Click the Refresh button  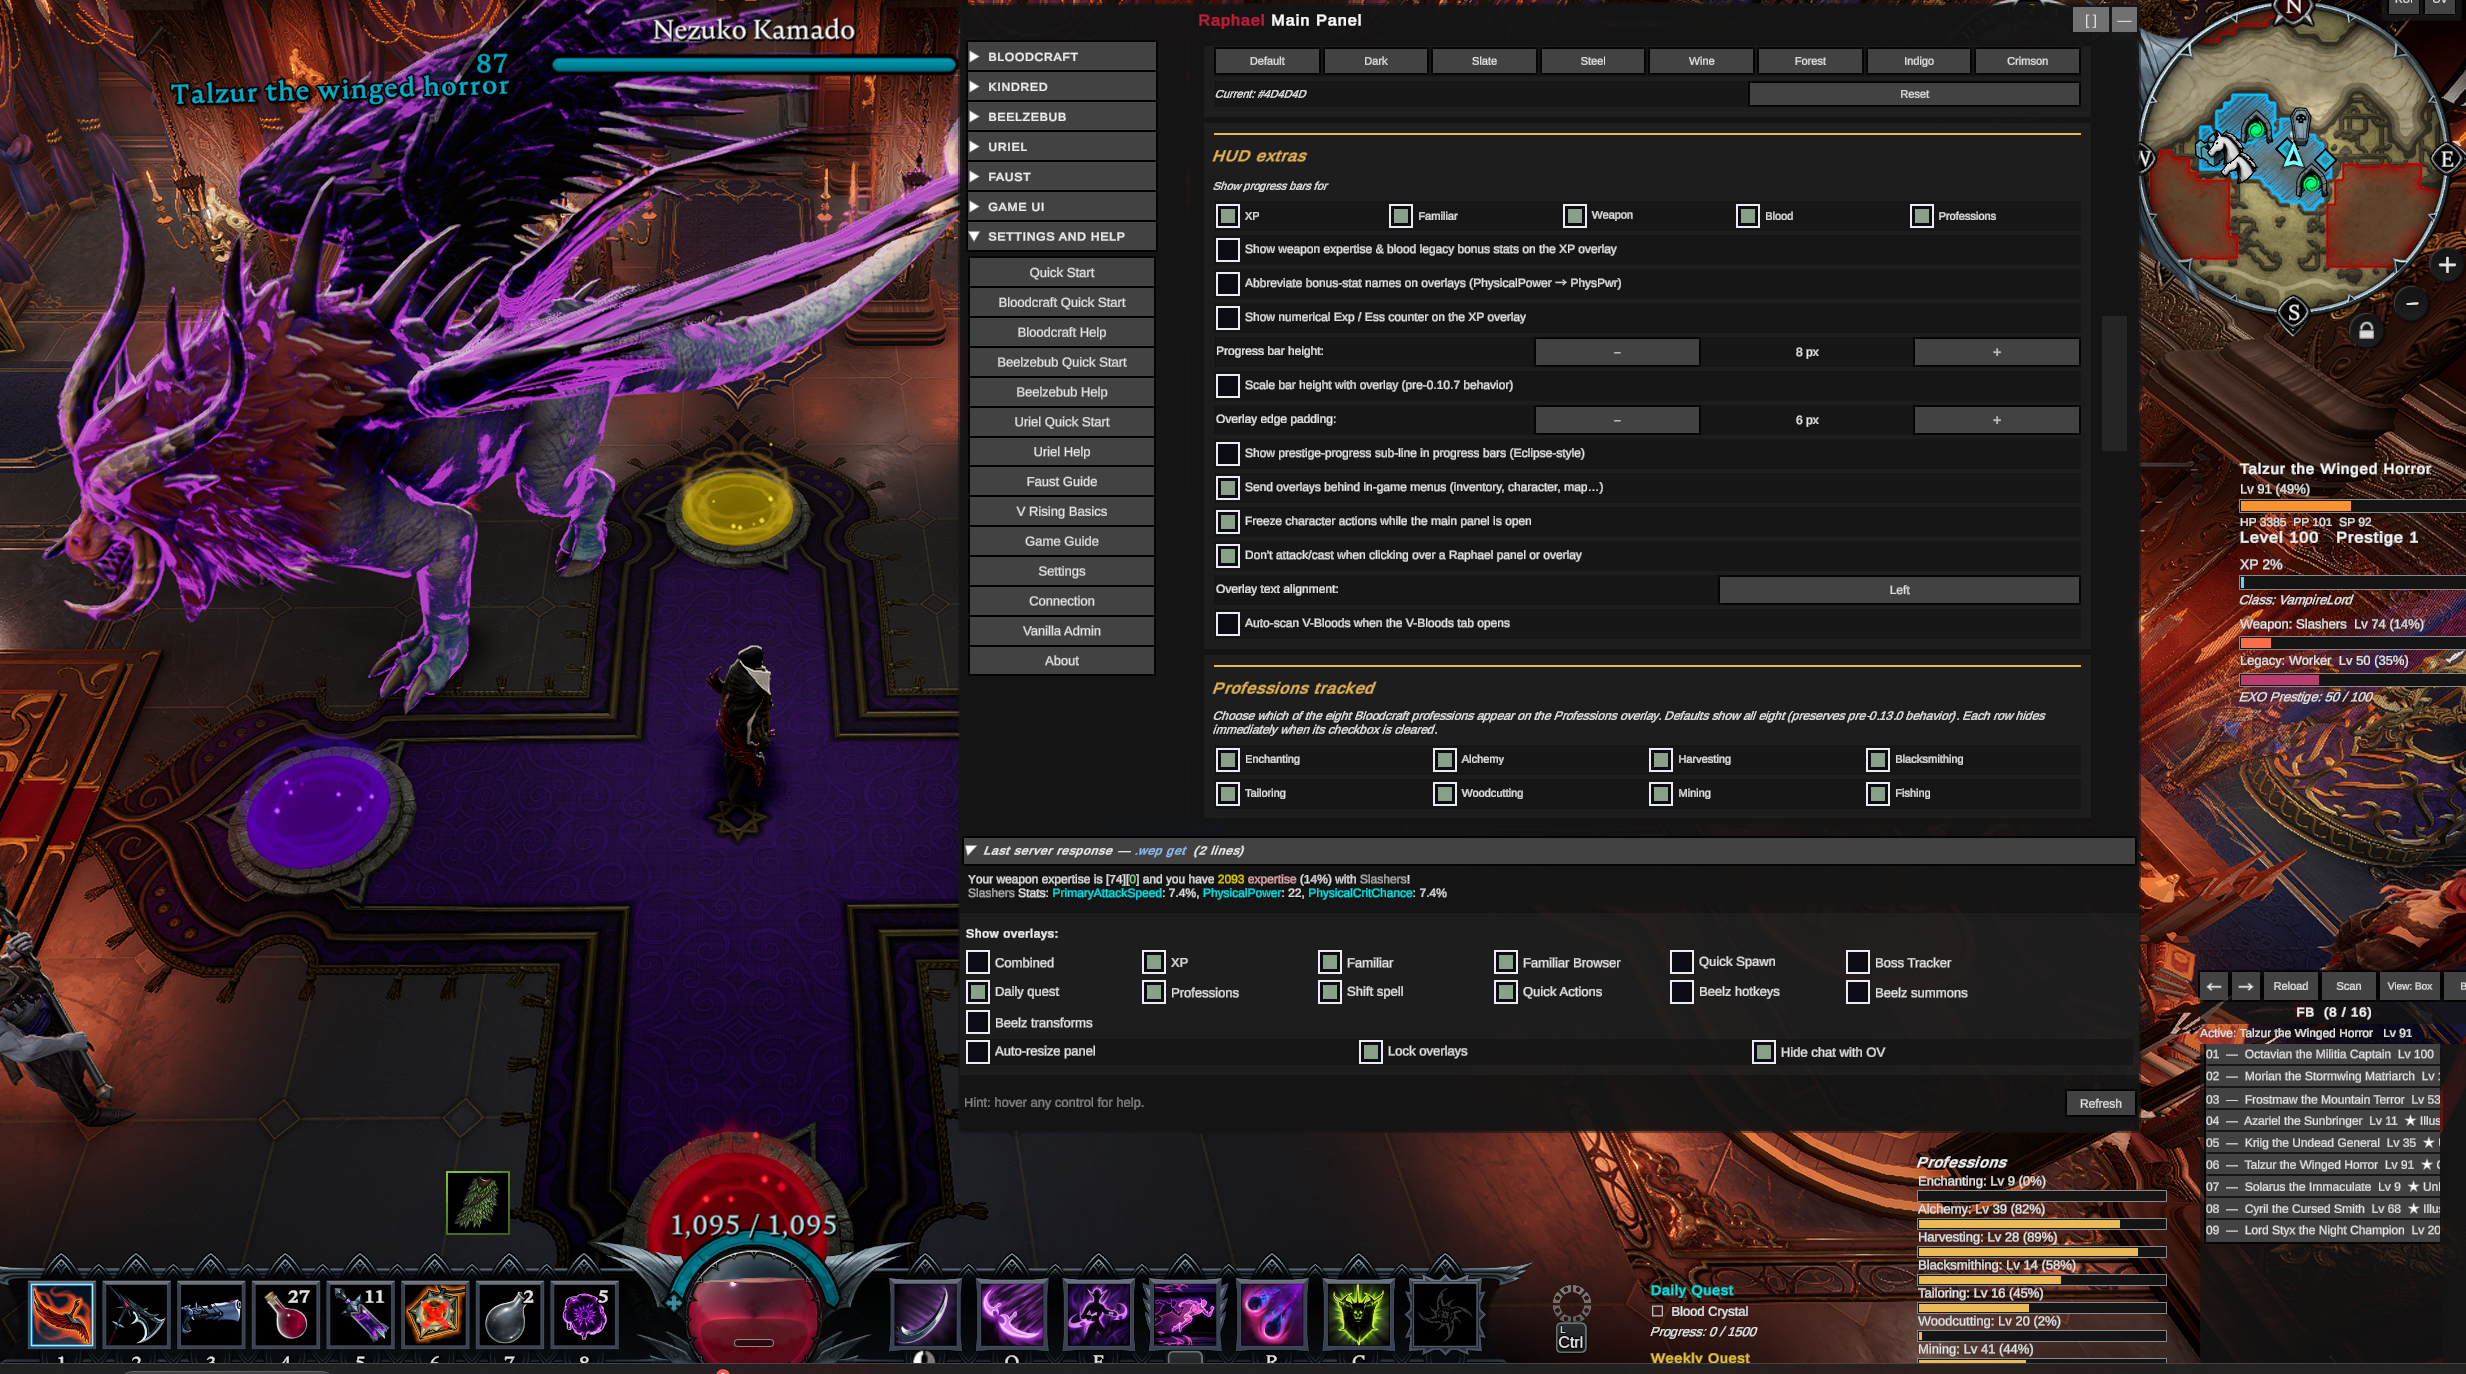point(2100,1103)
